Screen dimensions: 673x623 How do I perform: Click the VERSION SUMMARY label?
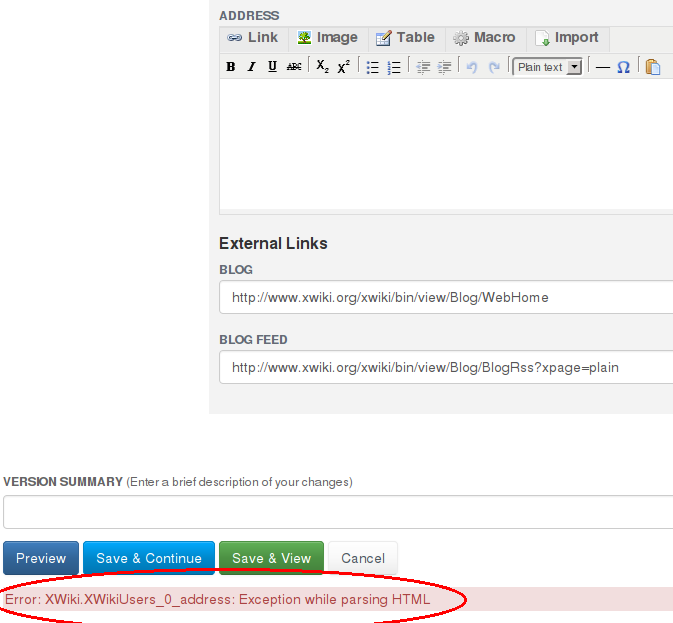point(63,482)
